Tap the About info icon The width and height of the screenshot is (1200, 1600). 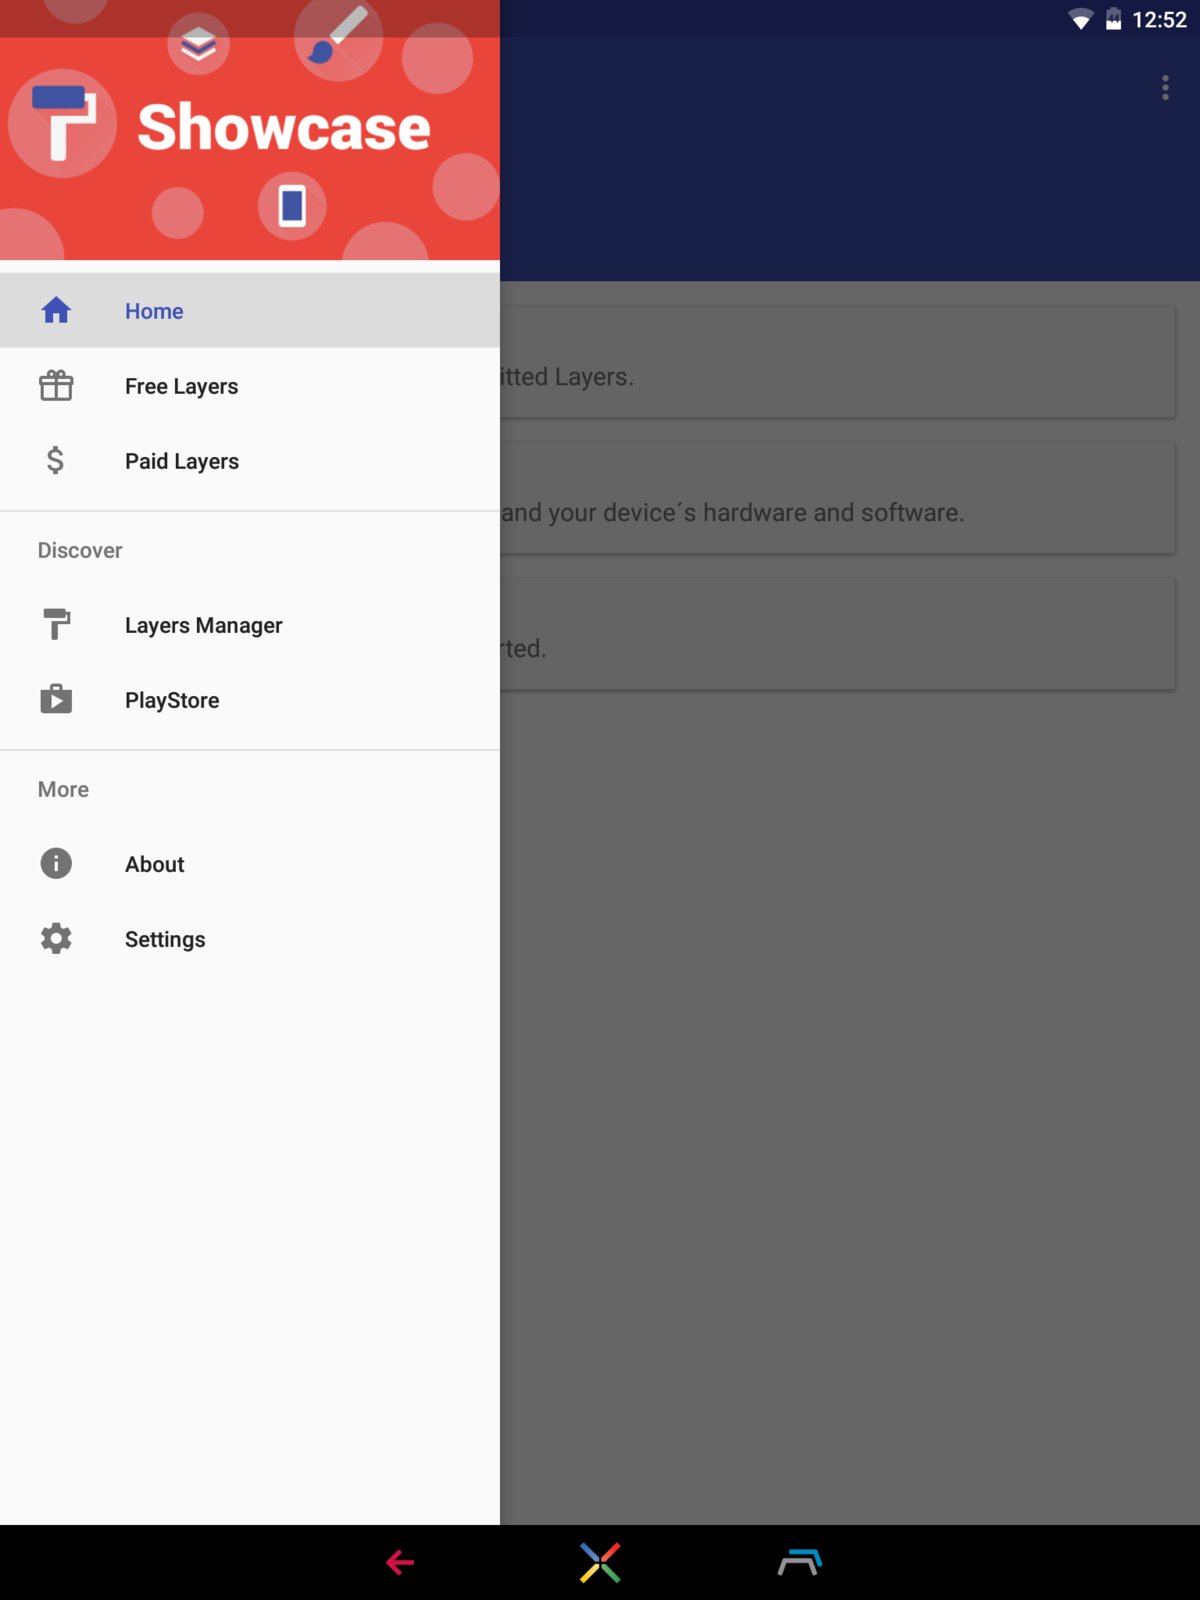tap(56, 864)
